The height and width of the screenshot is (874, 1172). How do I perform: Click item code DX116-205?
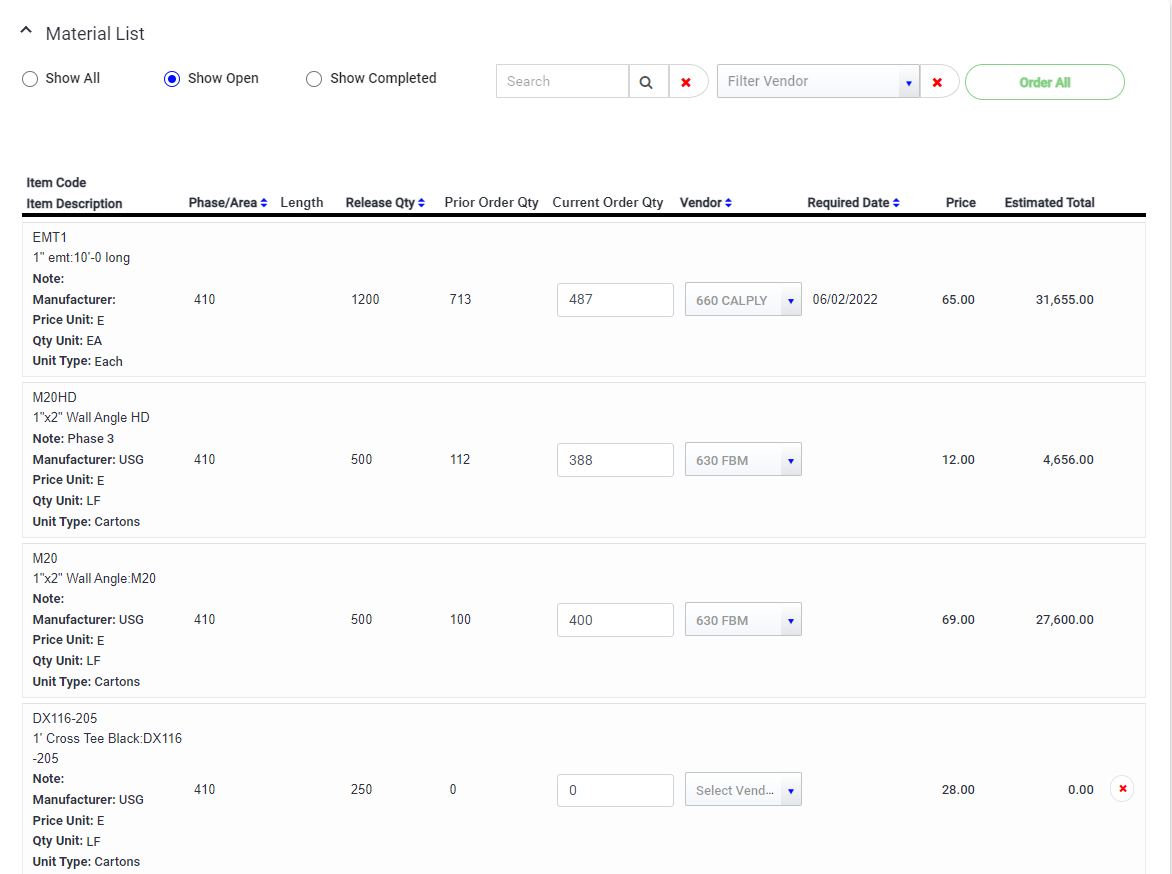pos(65,718)
